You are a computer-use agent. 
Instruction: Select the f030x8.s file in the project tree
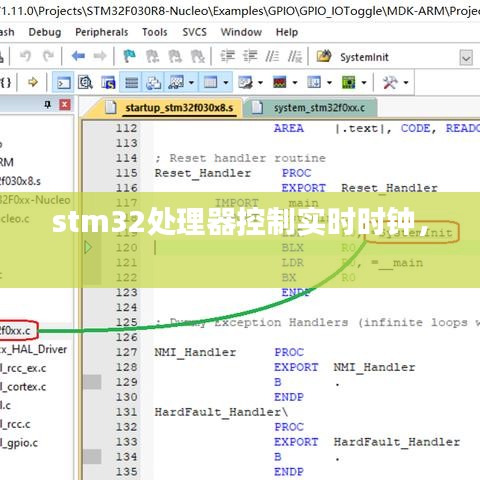tap(20, 181)
